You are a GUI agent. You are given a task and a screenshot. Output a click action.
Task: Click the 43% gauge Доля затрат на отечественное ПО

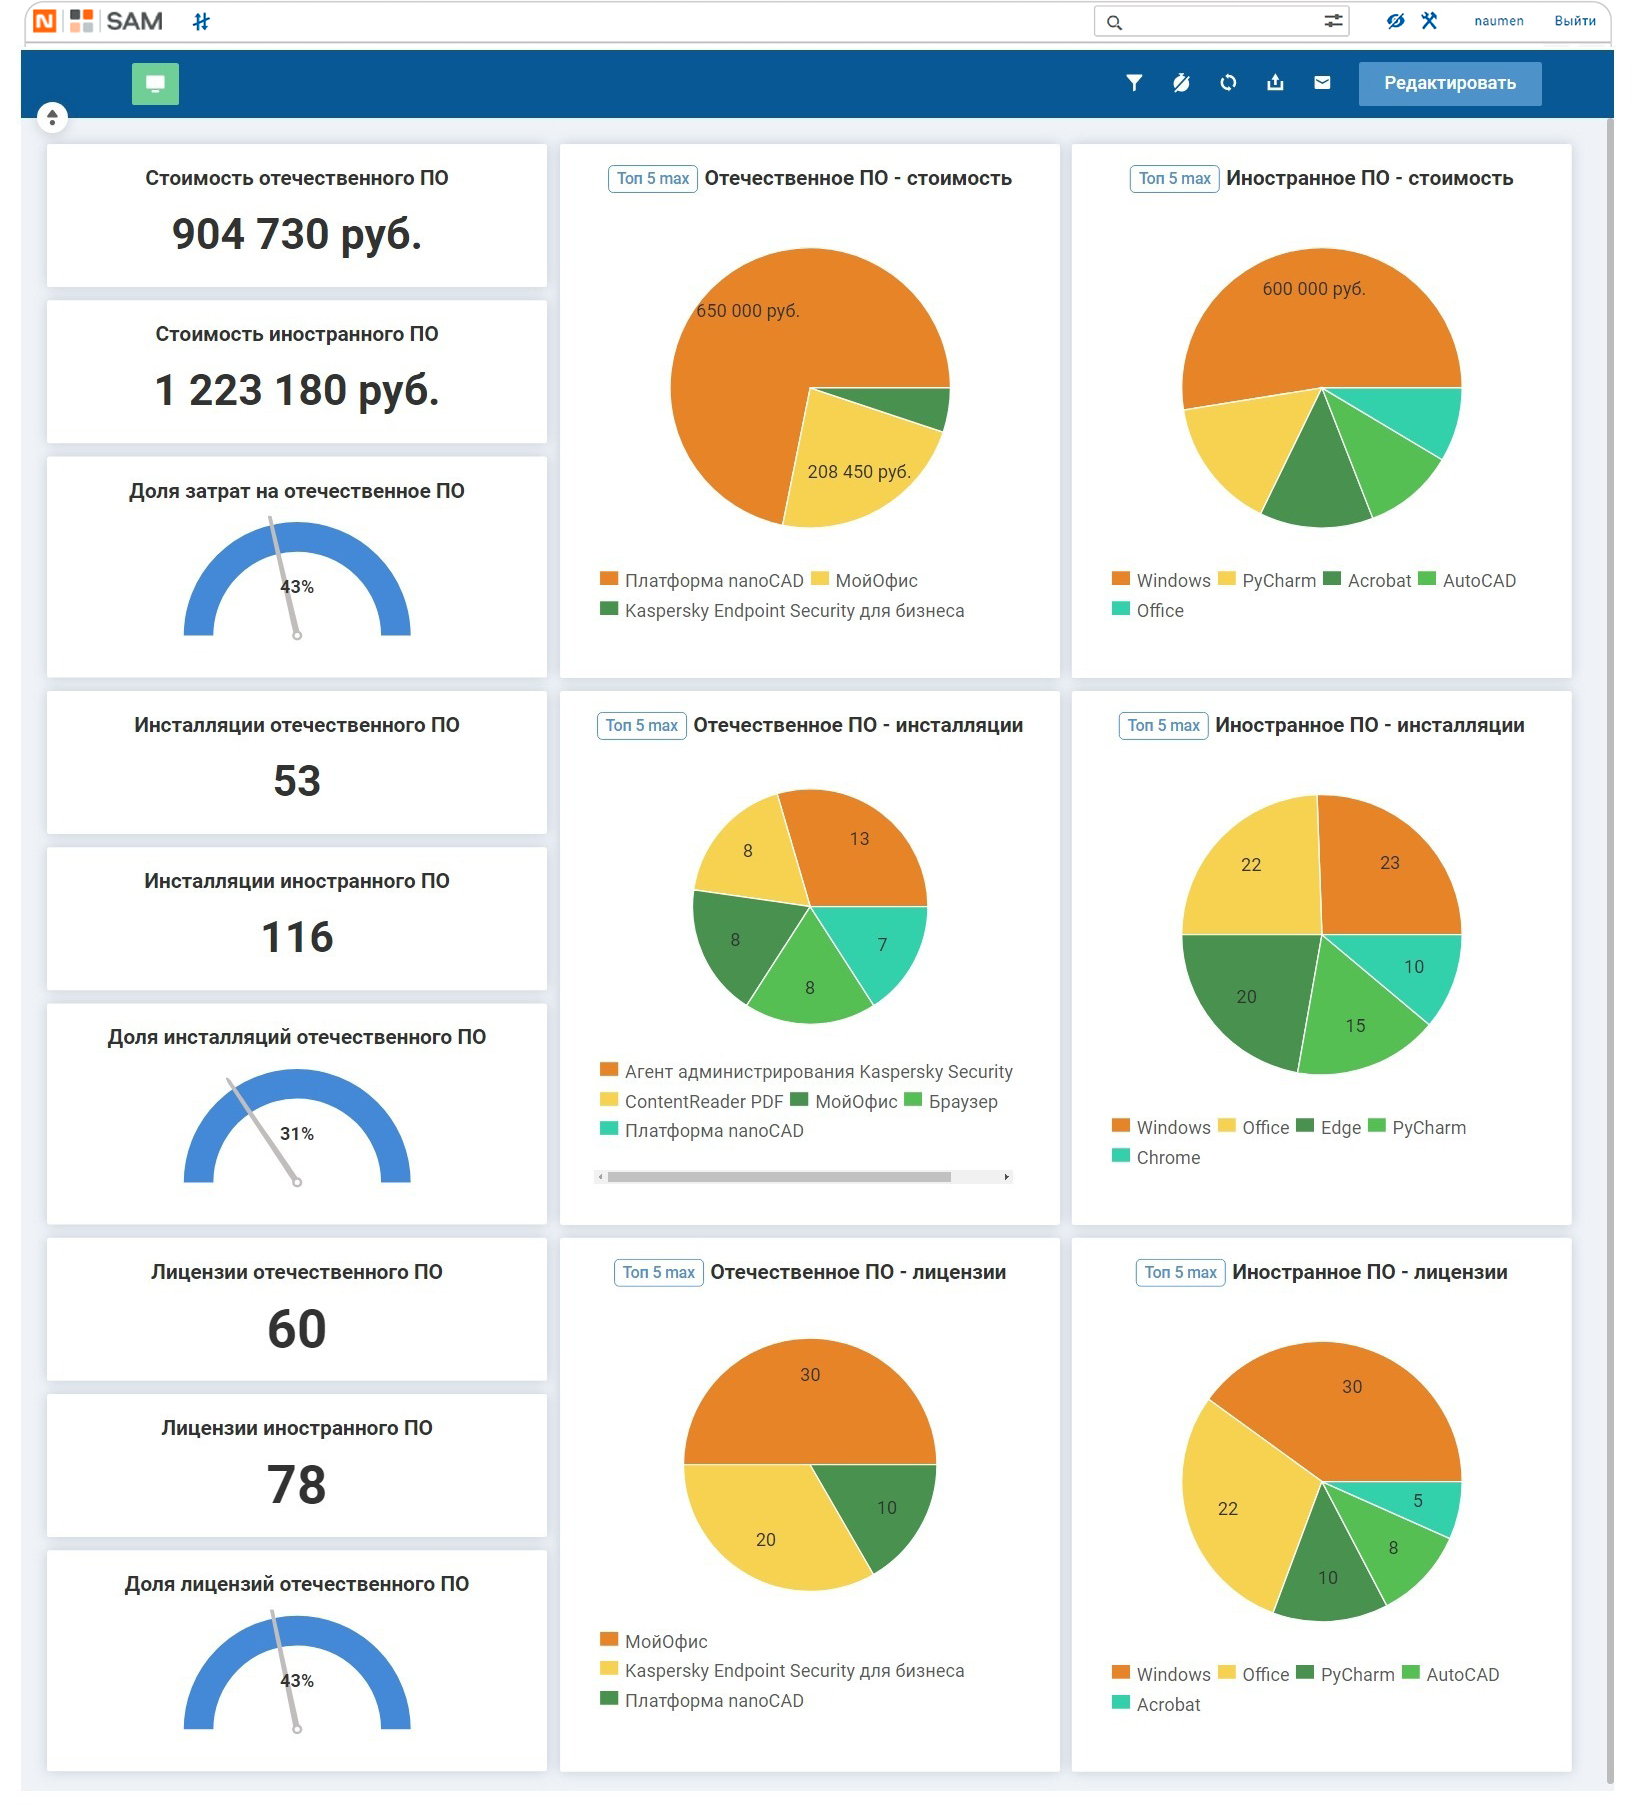(297, 580)
